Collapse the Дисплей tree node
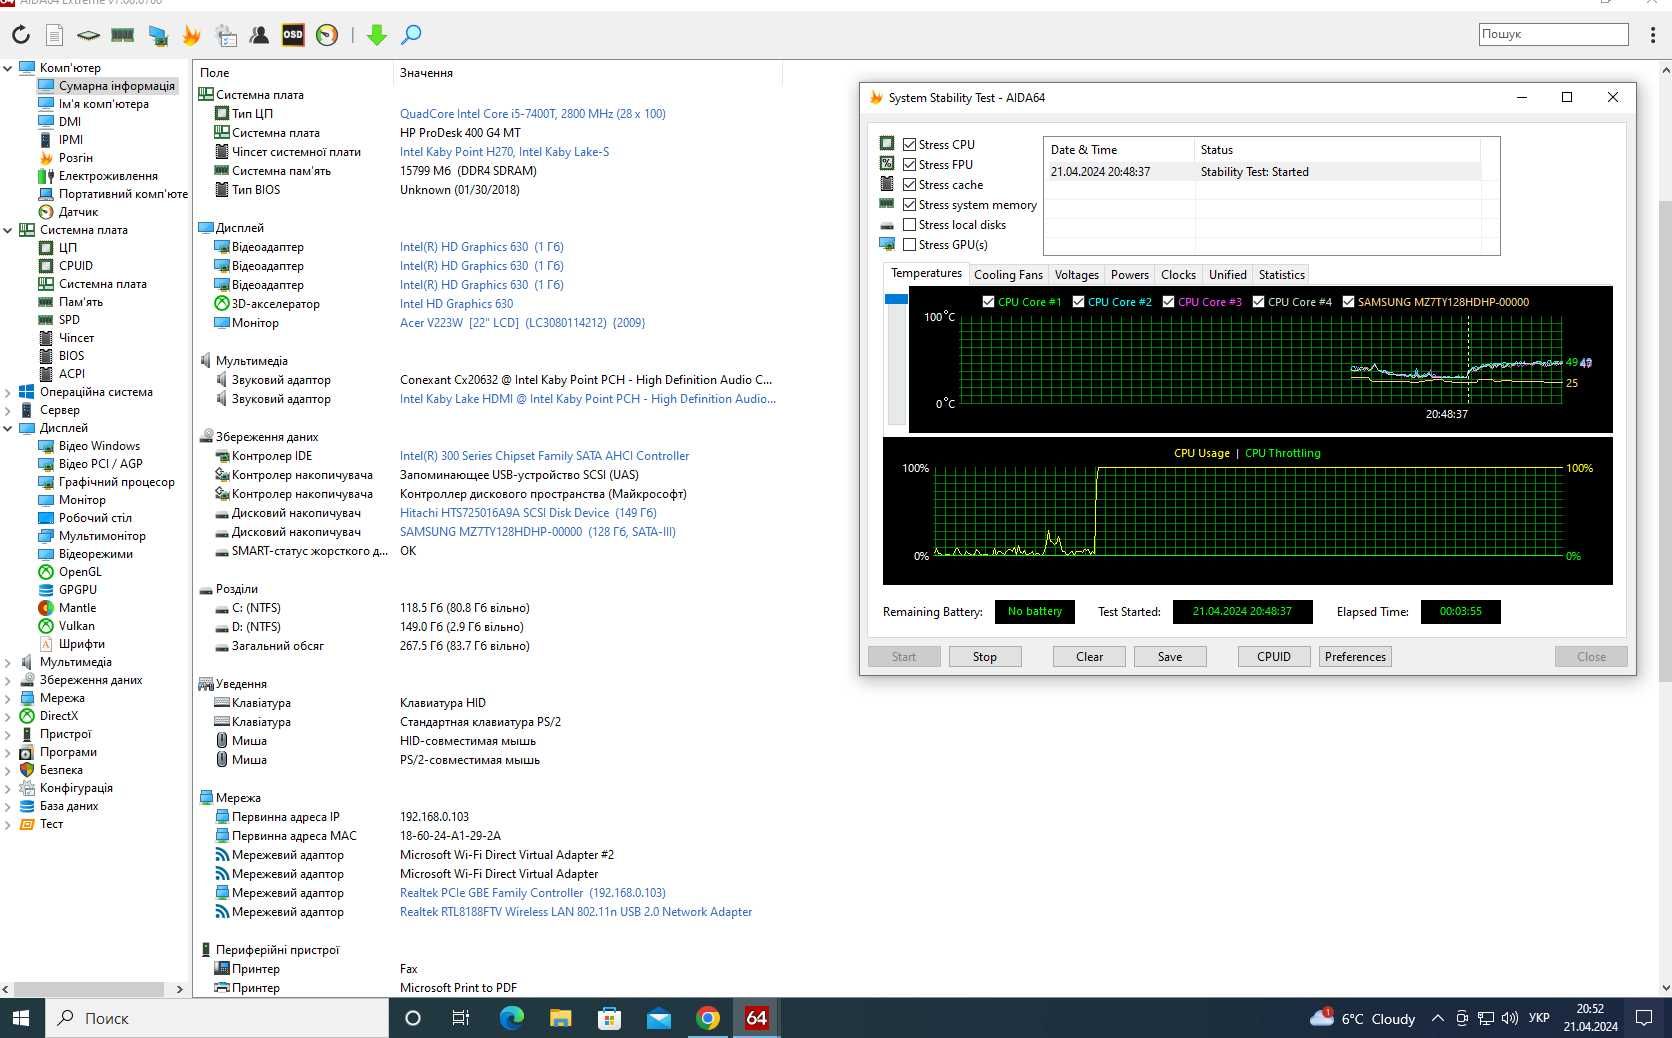Screen dimensions: 1672x1038 point(8,428)
